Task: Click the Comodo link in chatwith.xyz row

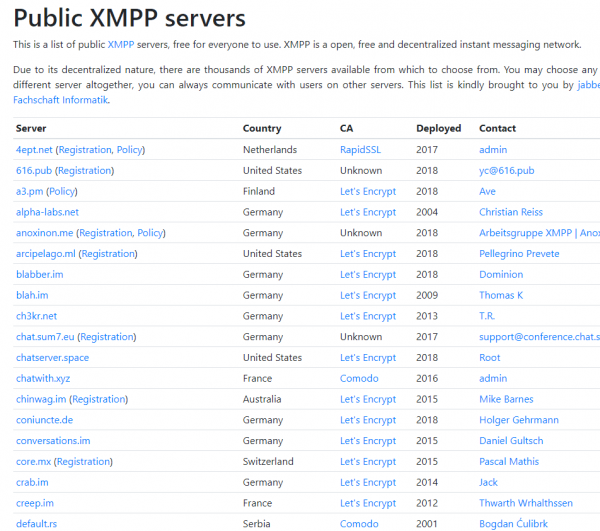Action: 359,379
